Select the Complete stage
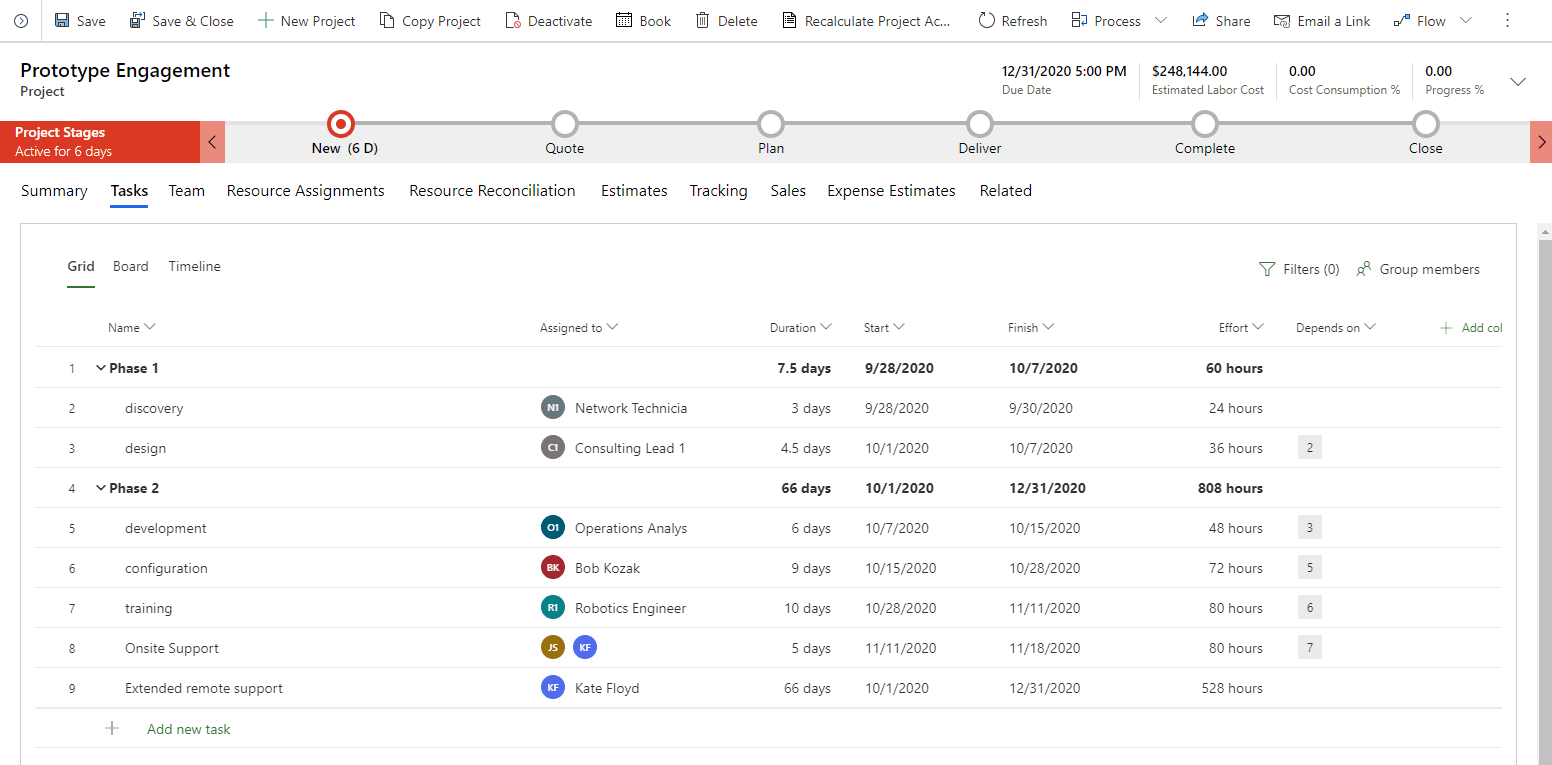The image size is (1552, 765). 1205,124
